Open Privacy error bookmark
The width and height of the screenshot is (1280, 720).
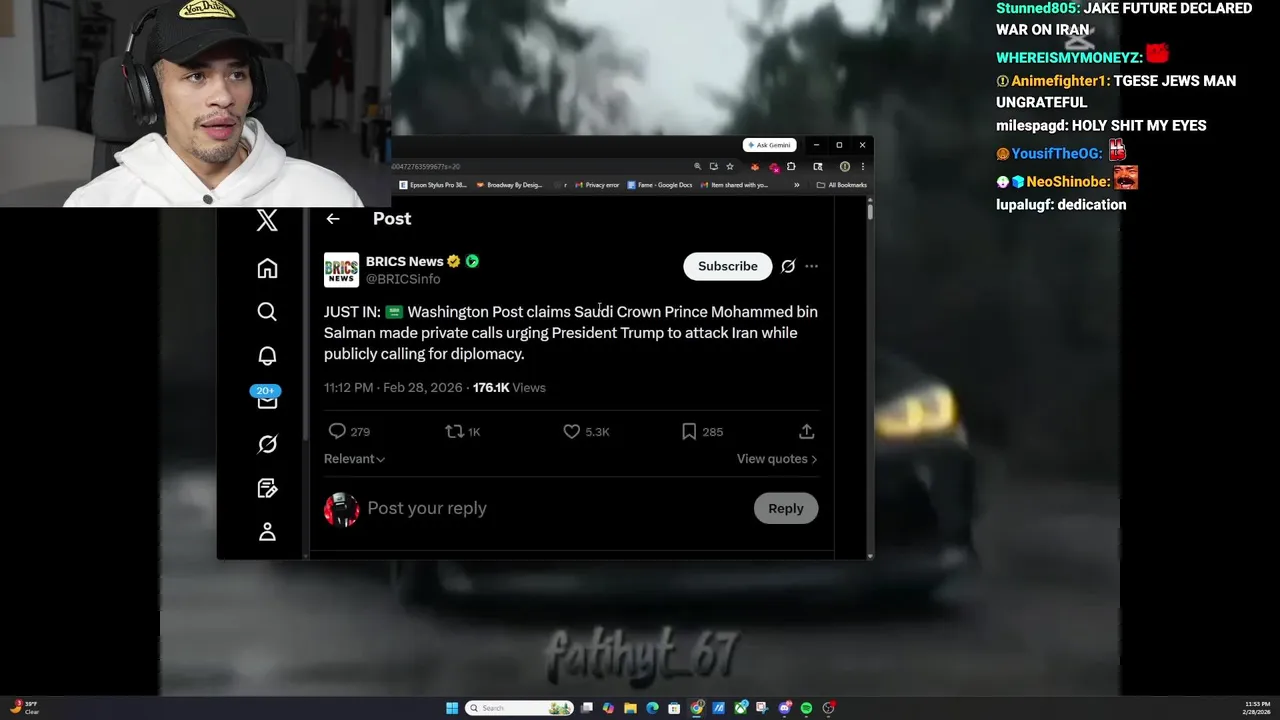point(597,185)
